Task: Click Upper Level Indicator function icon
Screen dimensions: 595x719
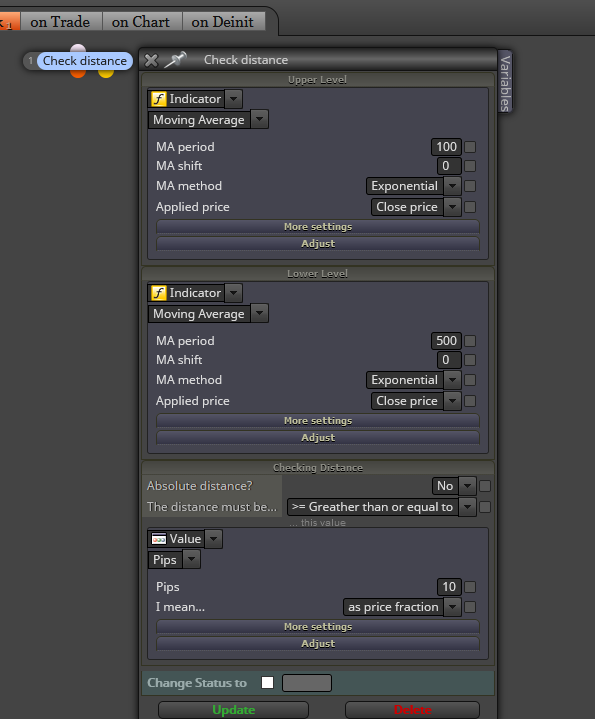Action: point(159,99)
